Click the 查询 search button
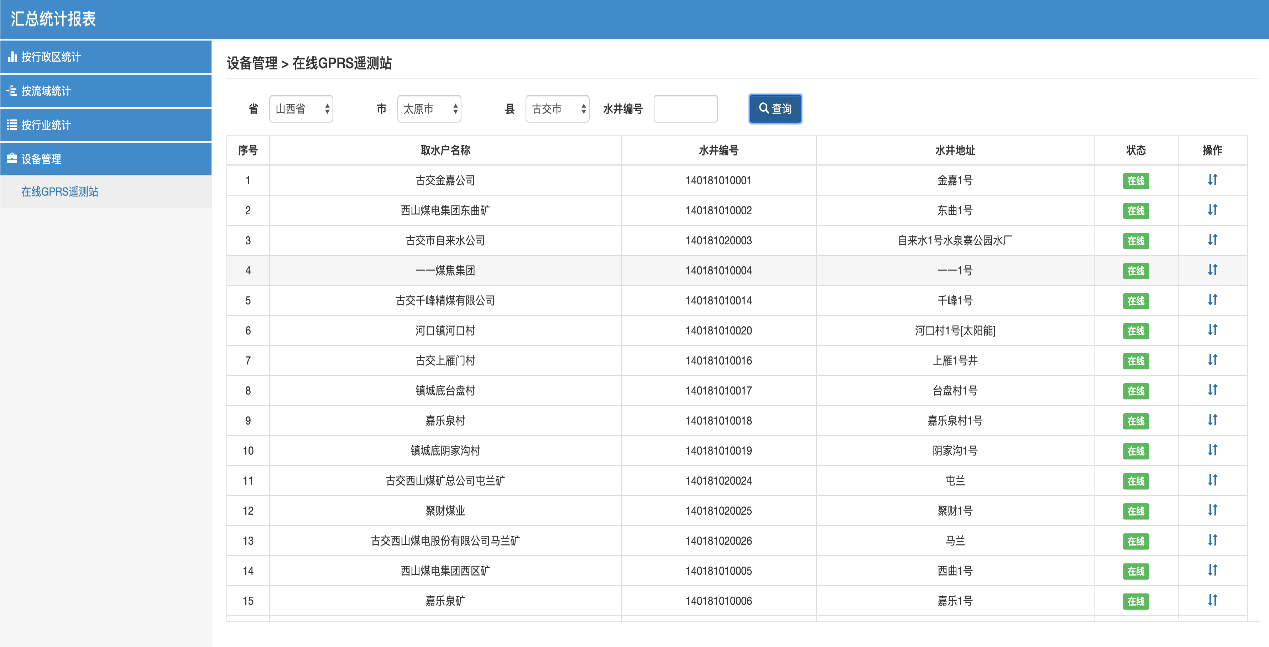The height and width of the screenshot is (647, 1269). coord(775,109)
